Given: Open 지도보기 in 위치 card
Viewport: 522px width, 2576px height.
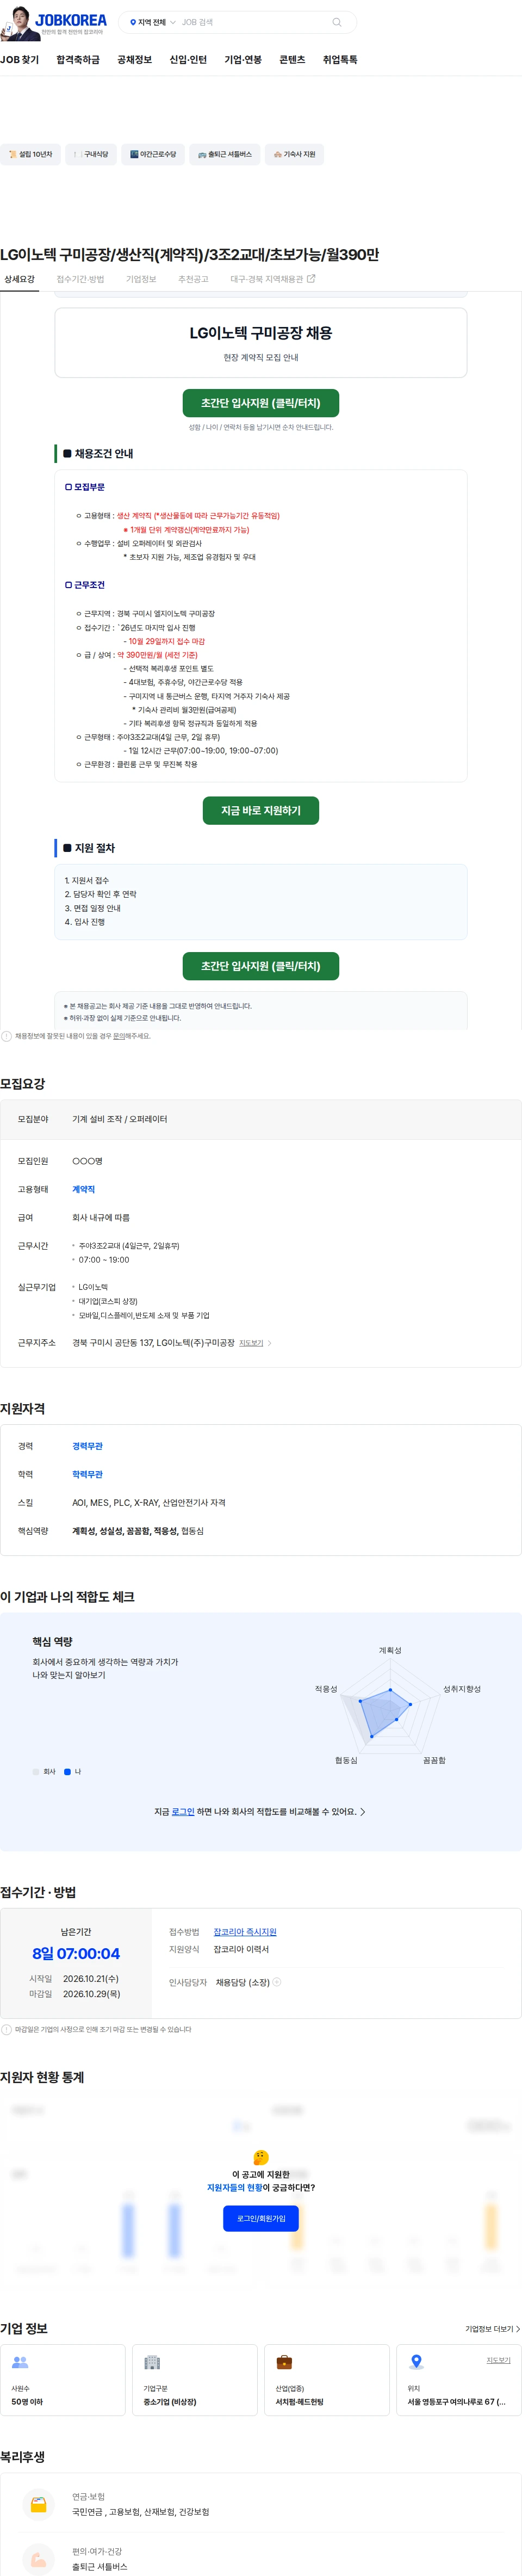Looking at the screenshot, I should point(498,2360).
